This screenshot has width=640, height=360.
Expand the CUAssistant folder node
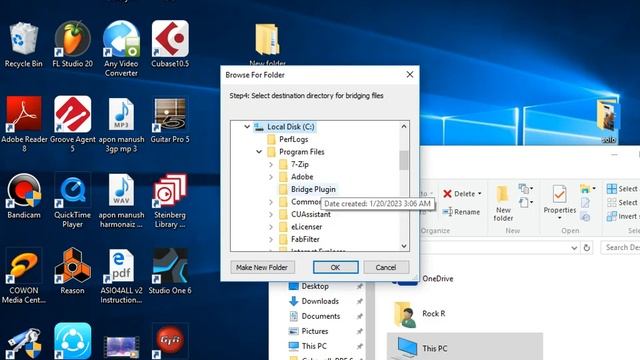[271, 215]
